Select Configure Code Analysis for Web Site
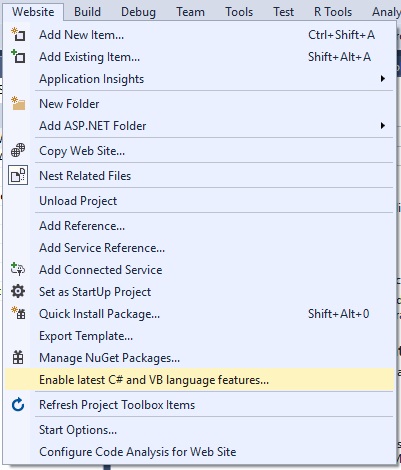The image size is (401, 470). pos(199,452)
